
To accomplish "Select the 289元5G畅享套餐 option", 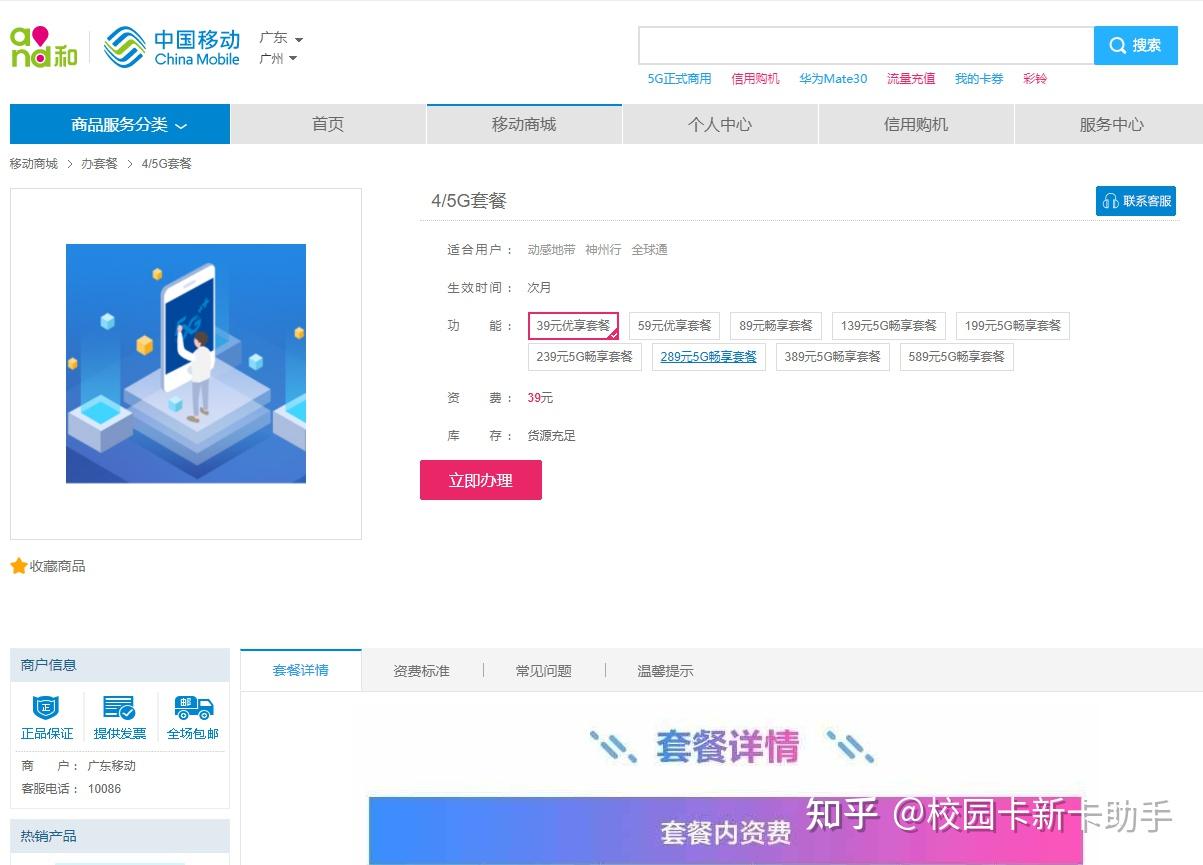I will pos(708,357).
